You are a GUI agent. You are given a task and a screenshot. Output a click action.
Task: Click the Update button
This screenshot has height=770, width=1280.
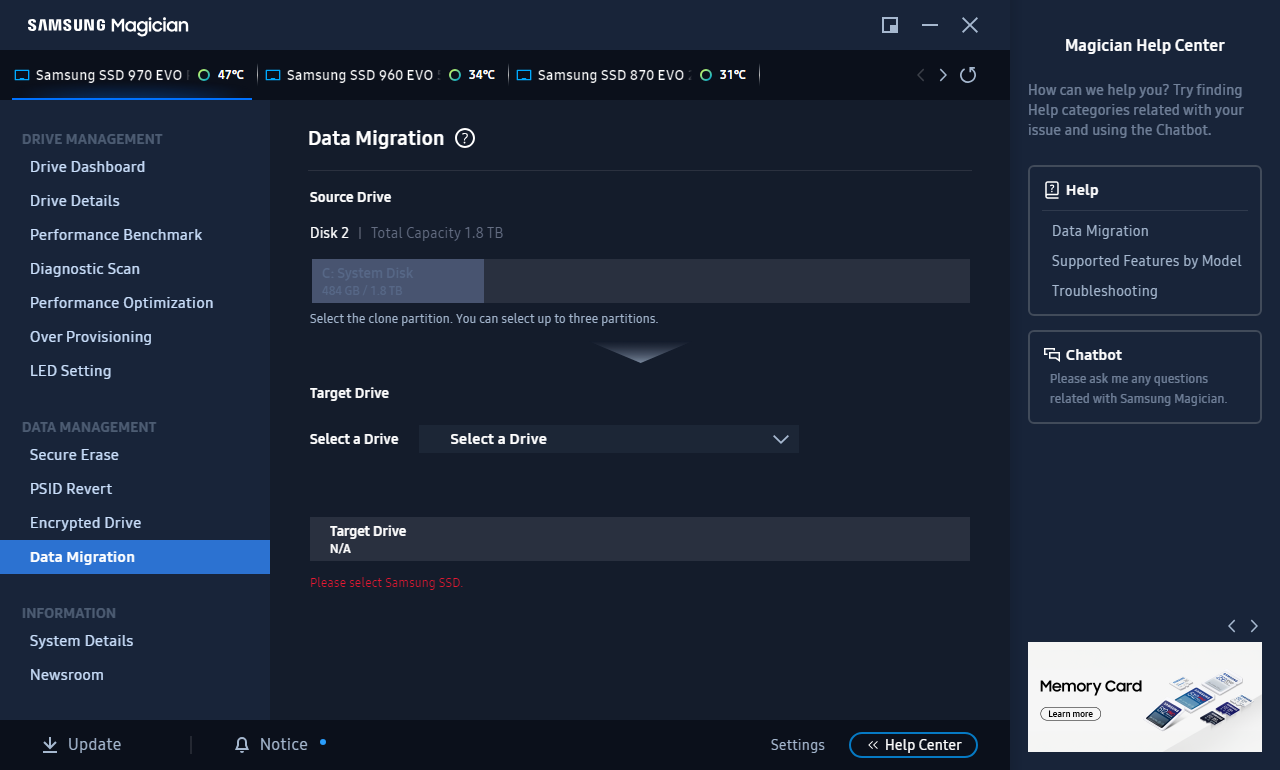(x=82, y=745)
